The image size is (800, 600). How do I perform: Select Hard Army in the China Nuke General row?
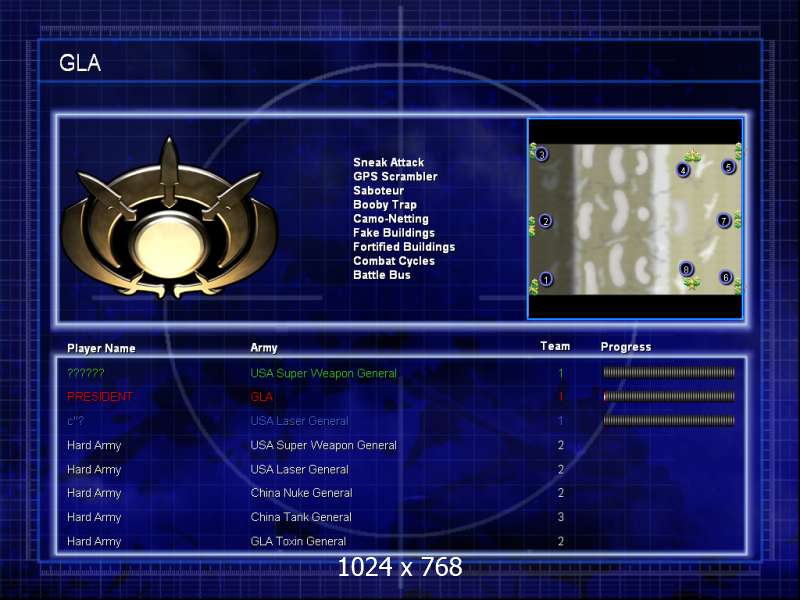click(94, 493)
